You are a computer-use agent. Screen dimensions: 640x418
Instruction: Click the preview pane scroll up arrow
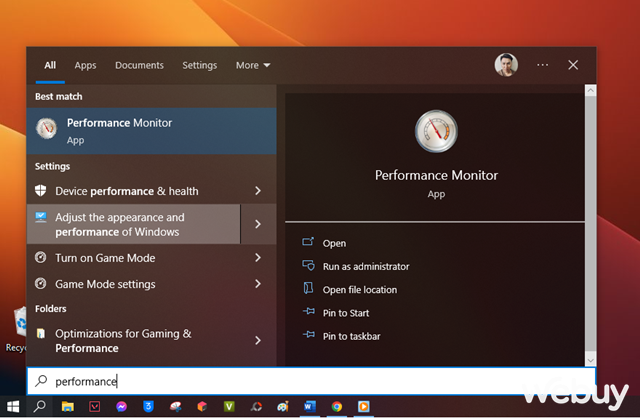(590, 91)
